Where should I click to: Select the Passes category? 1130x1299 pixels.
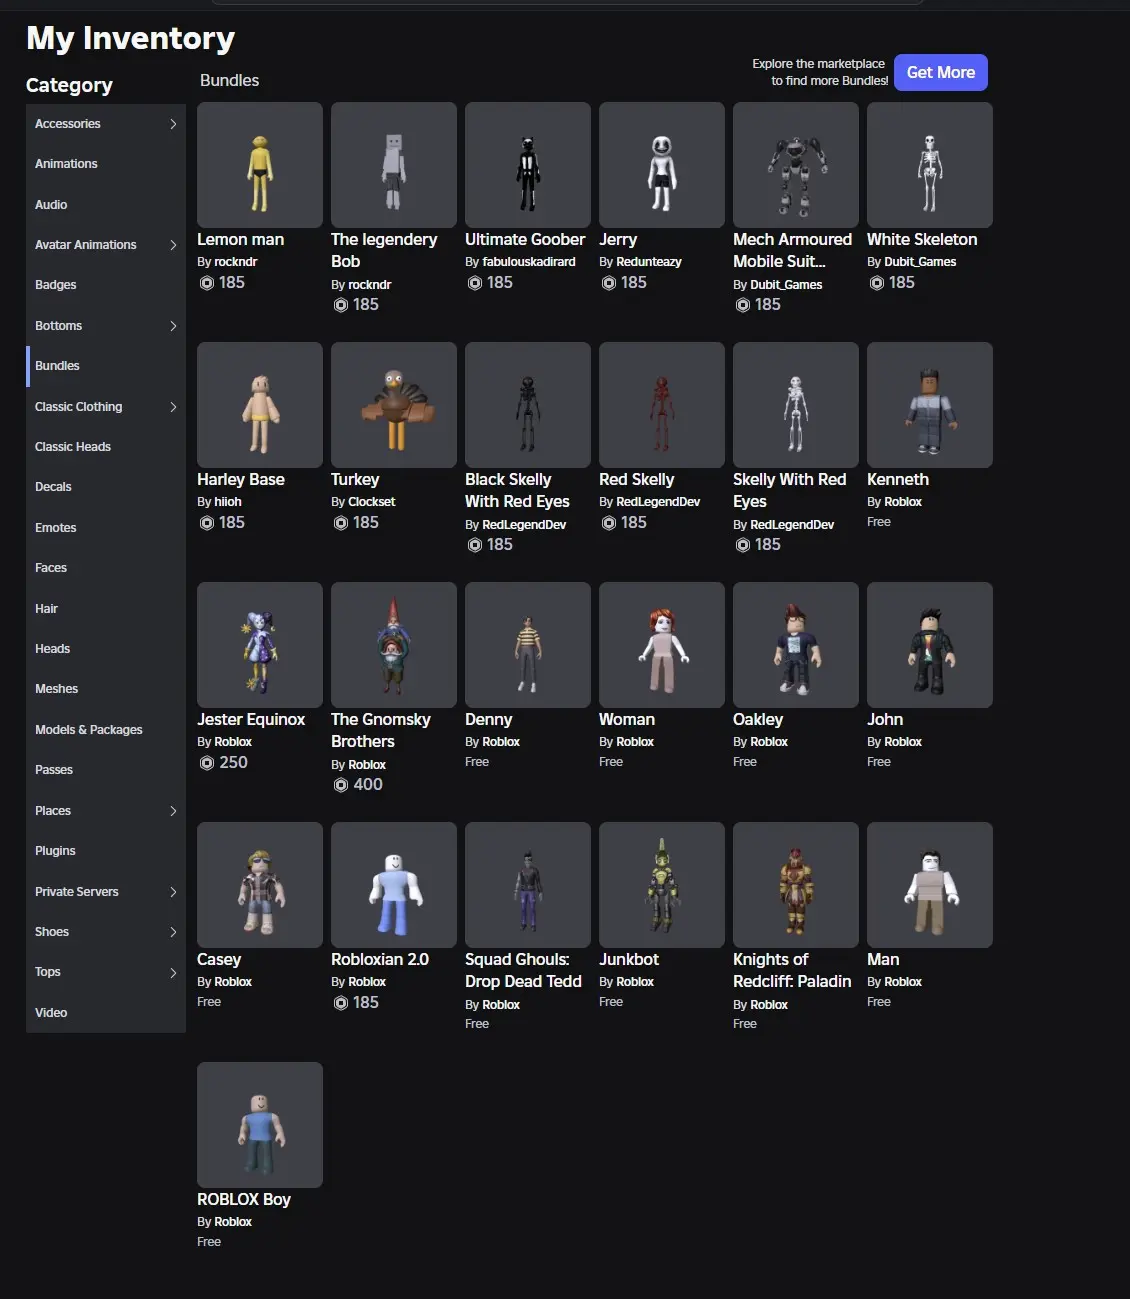(x=106, y=770)
